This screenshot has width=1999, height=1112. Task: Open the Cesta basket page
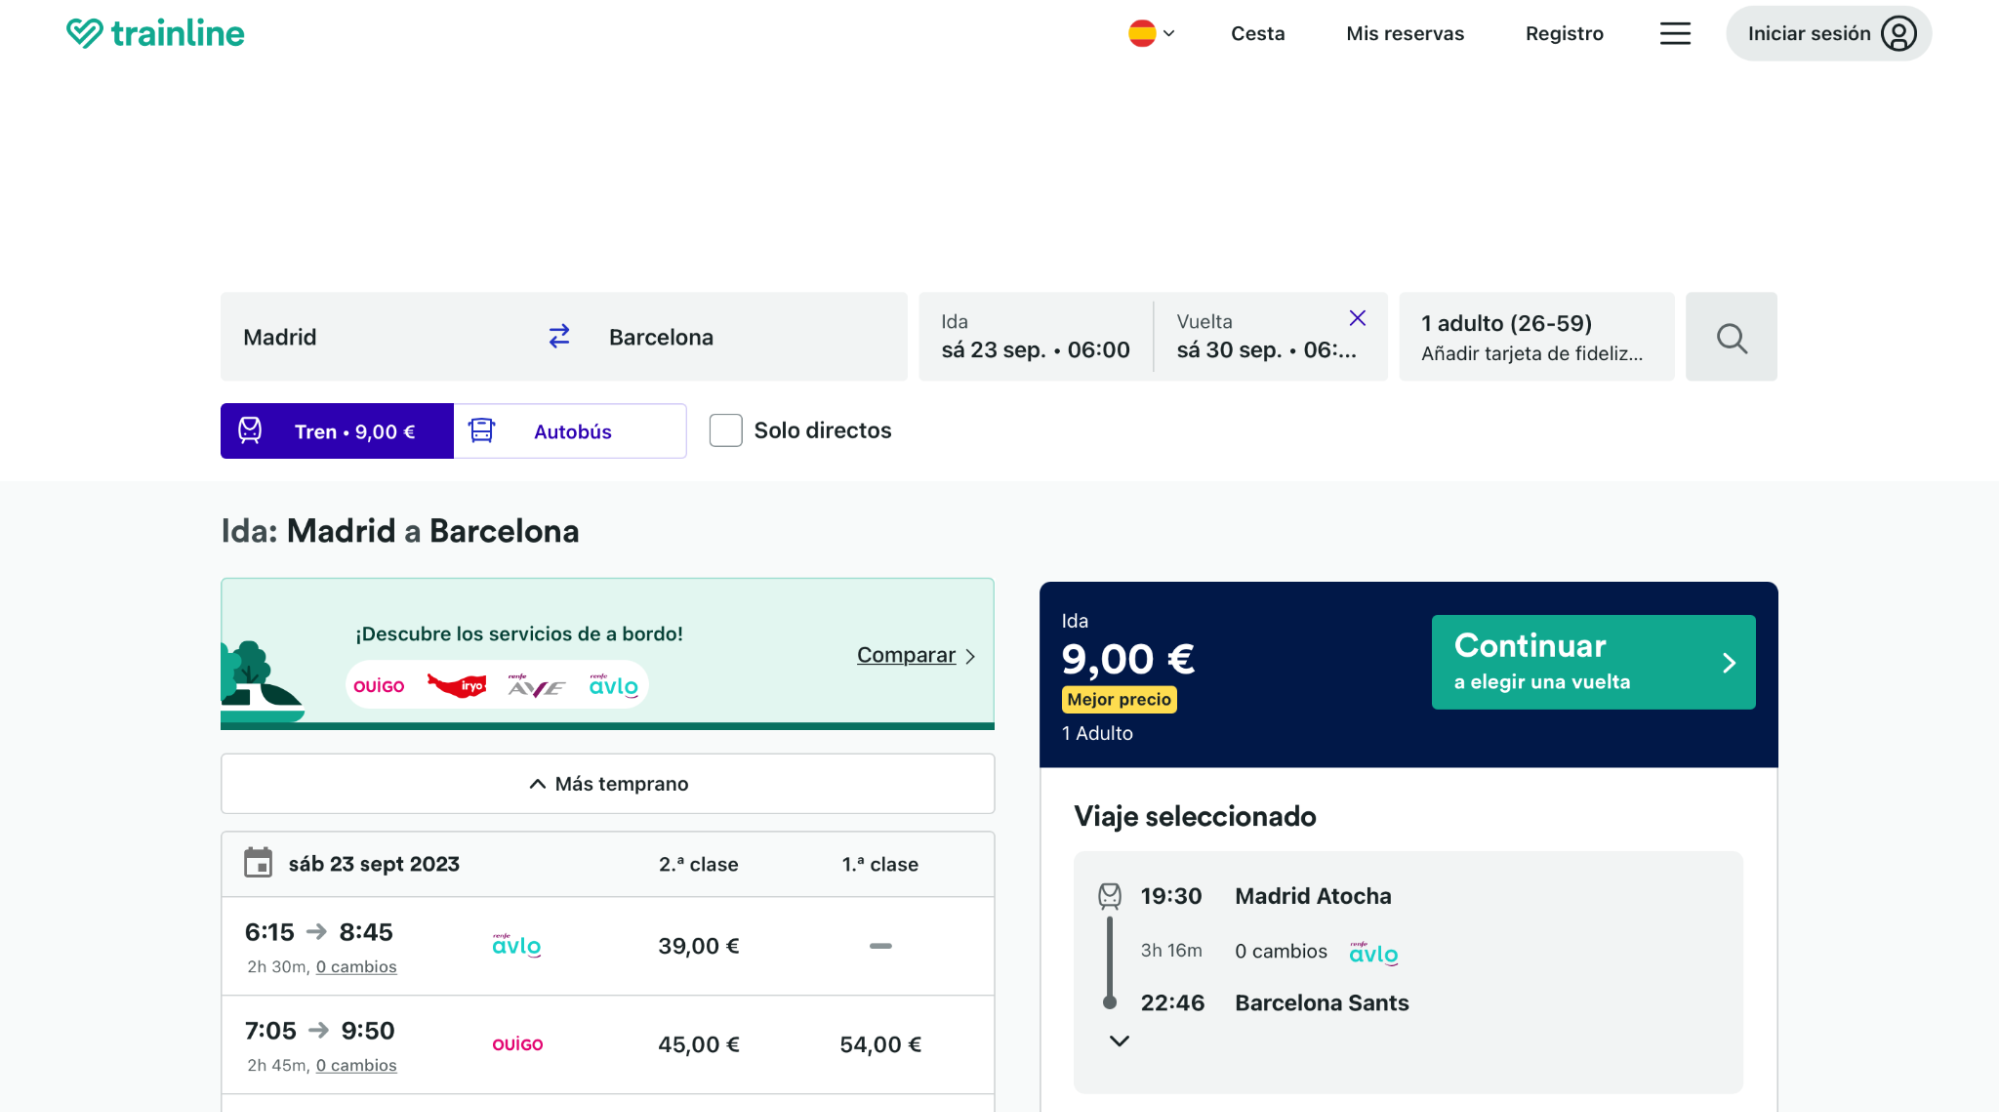pyautogui.click(x=1257, y=33)
